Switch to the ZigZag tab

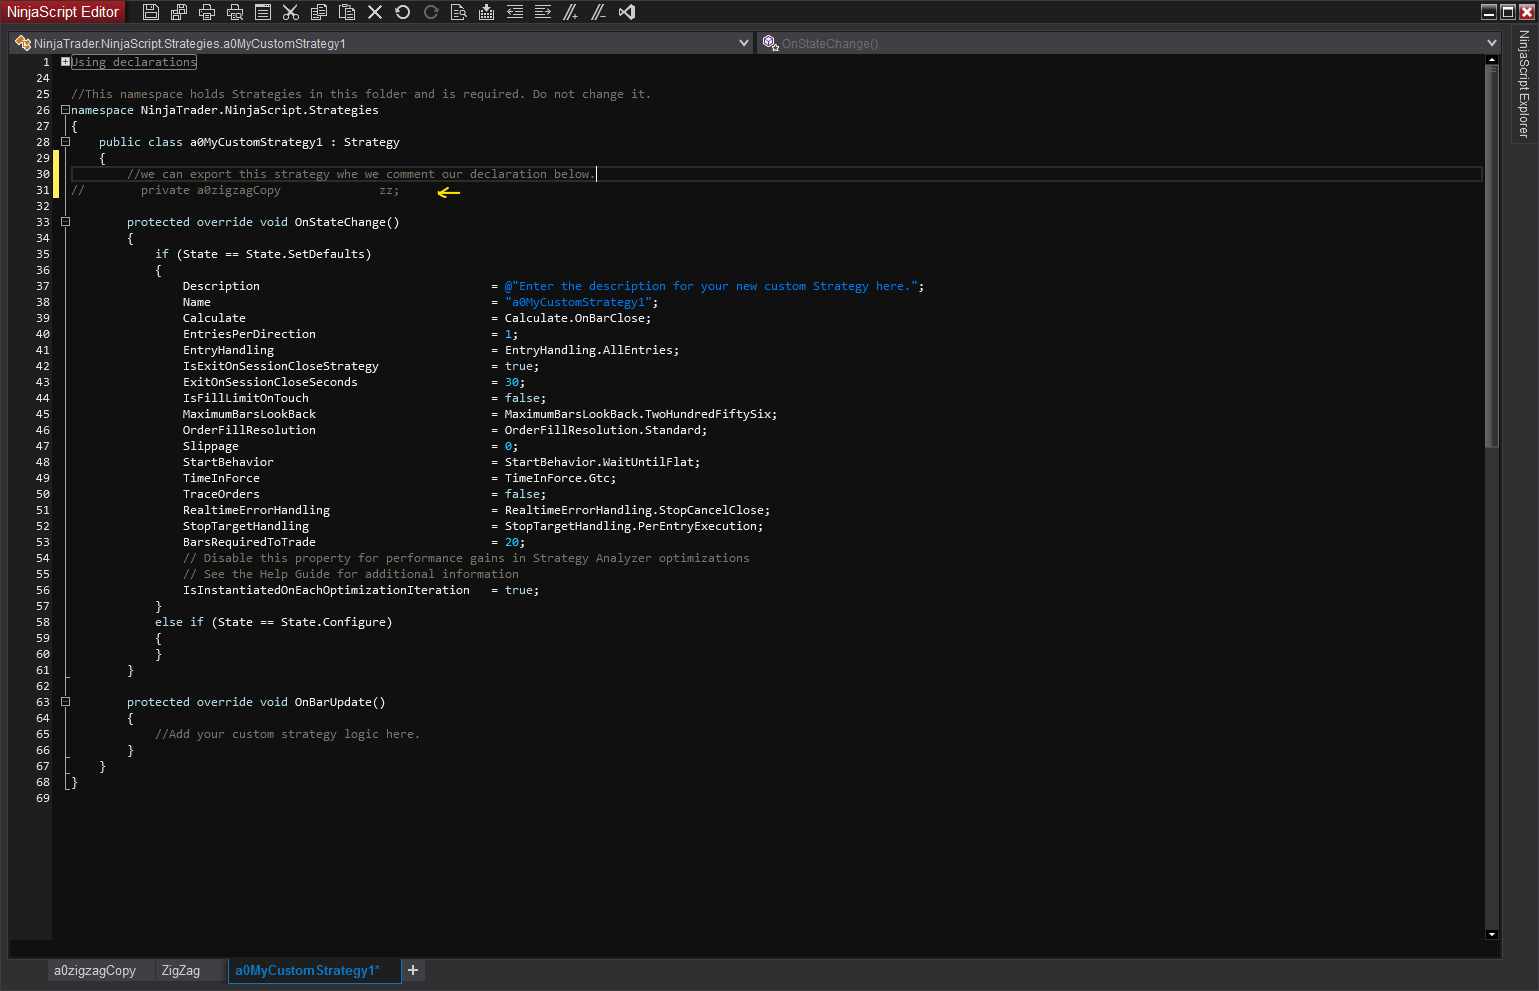point(181,971)
